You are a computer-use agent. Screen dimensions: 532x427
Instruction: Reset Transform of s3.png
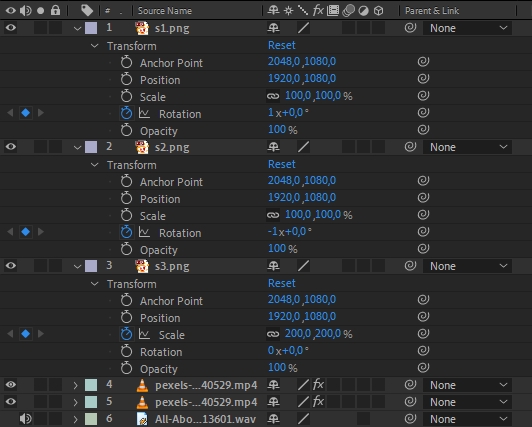click(282, 283)
